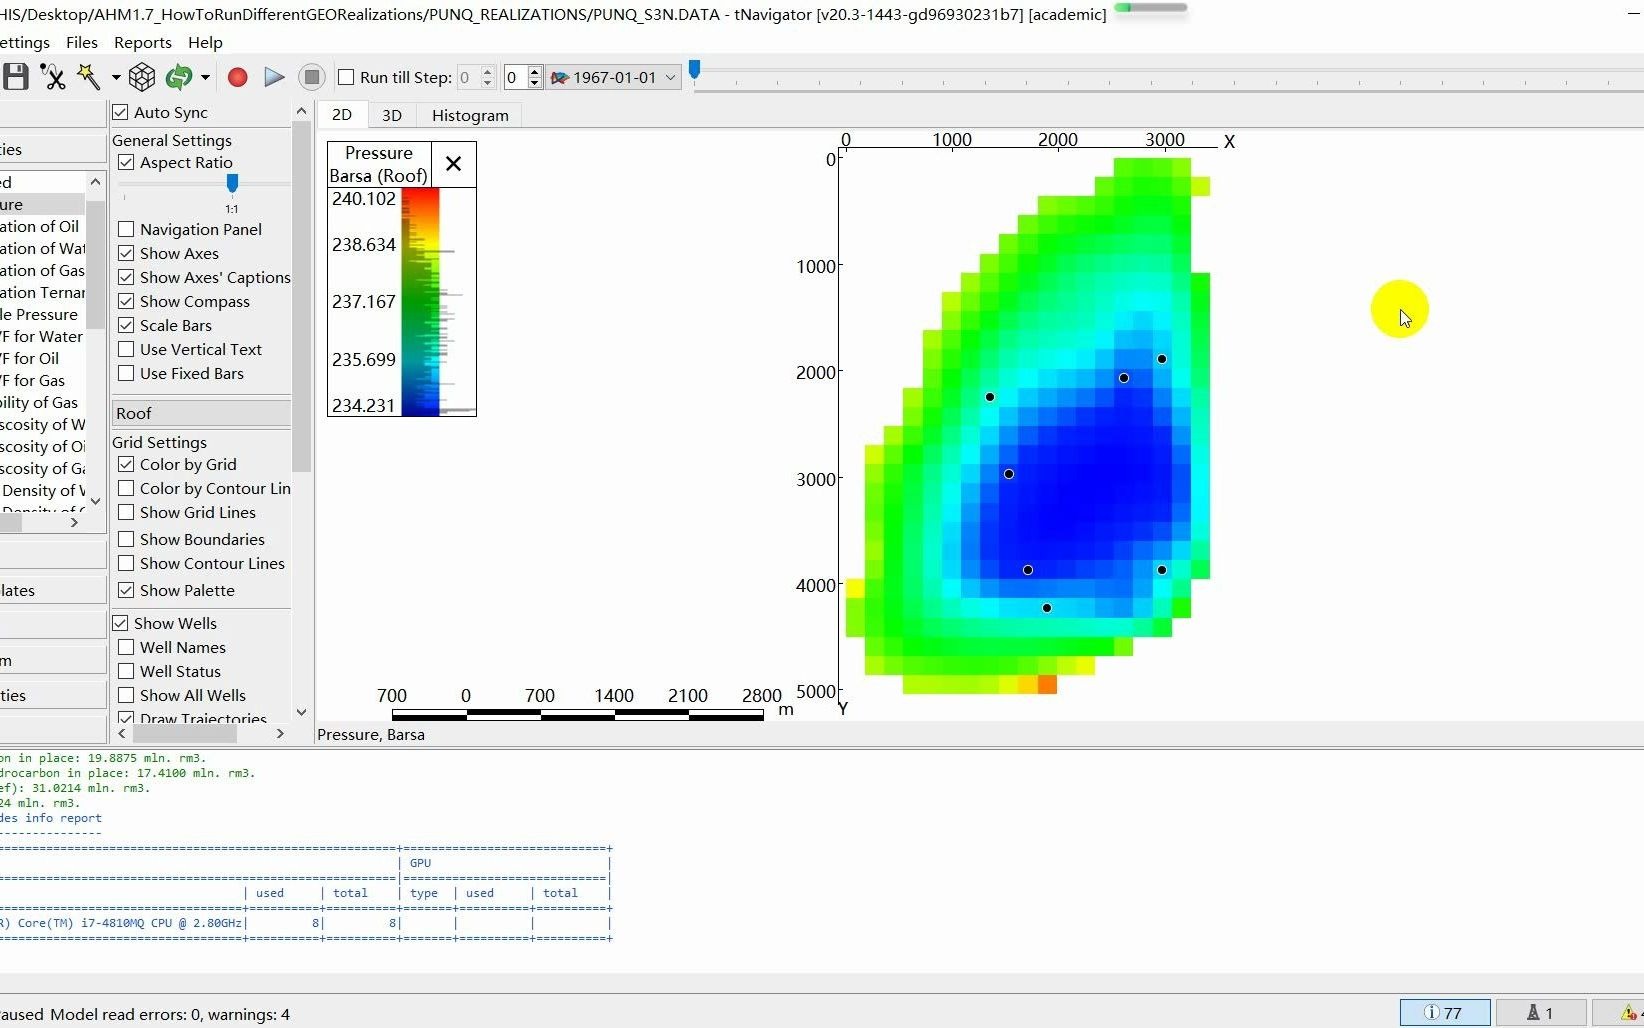Enable the Show Boundaries checkbox
1644x1028 pixels.
[x=126, y=539]
